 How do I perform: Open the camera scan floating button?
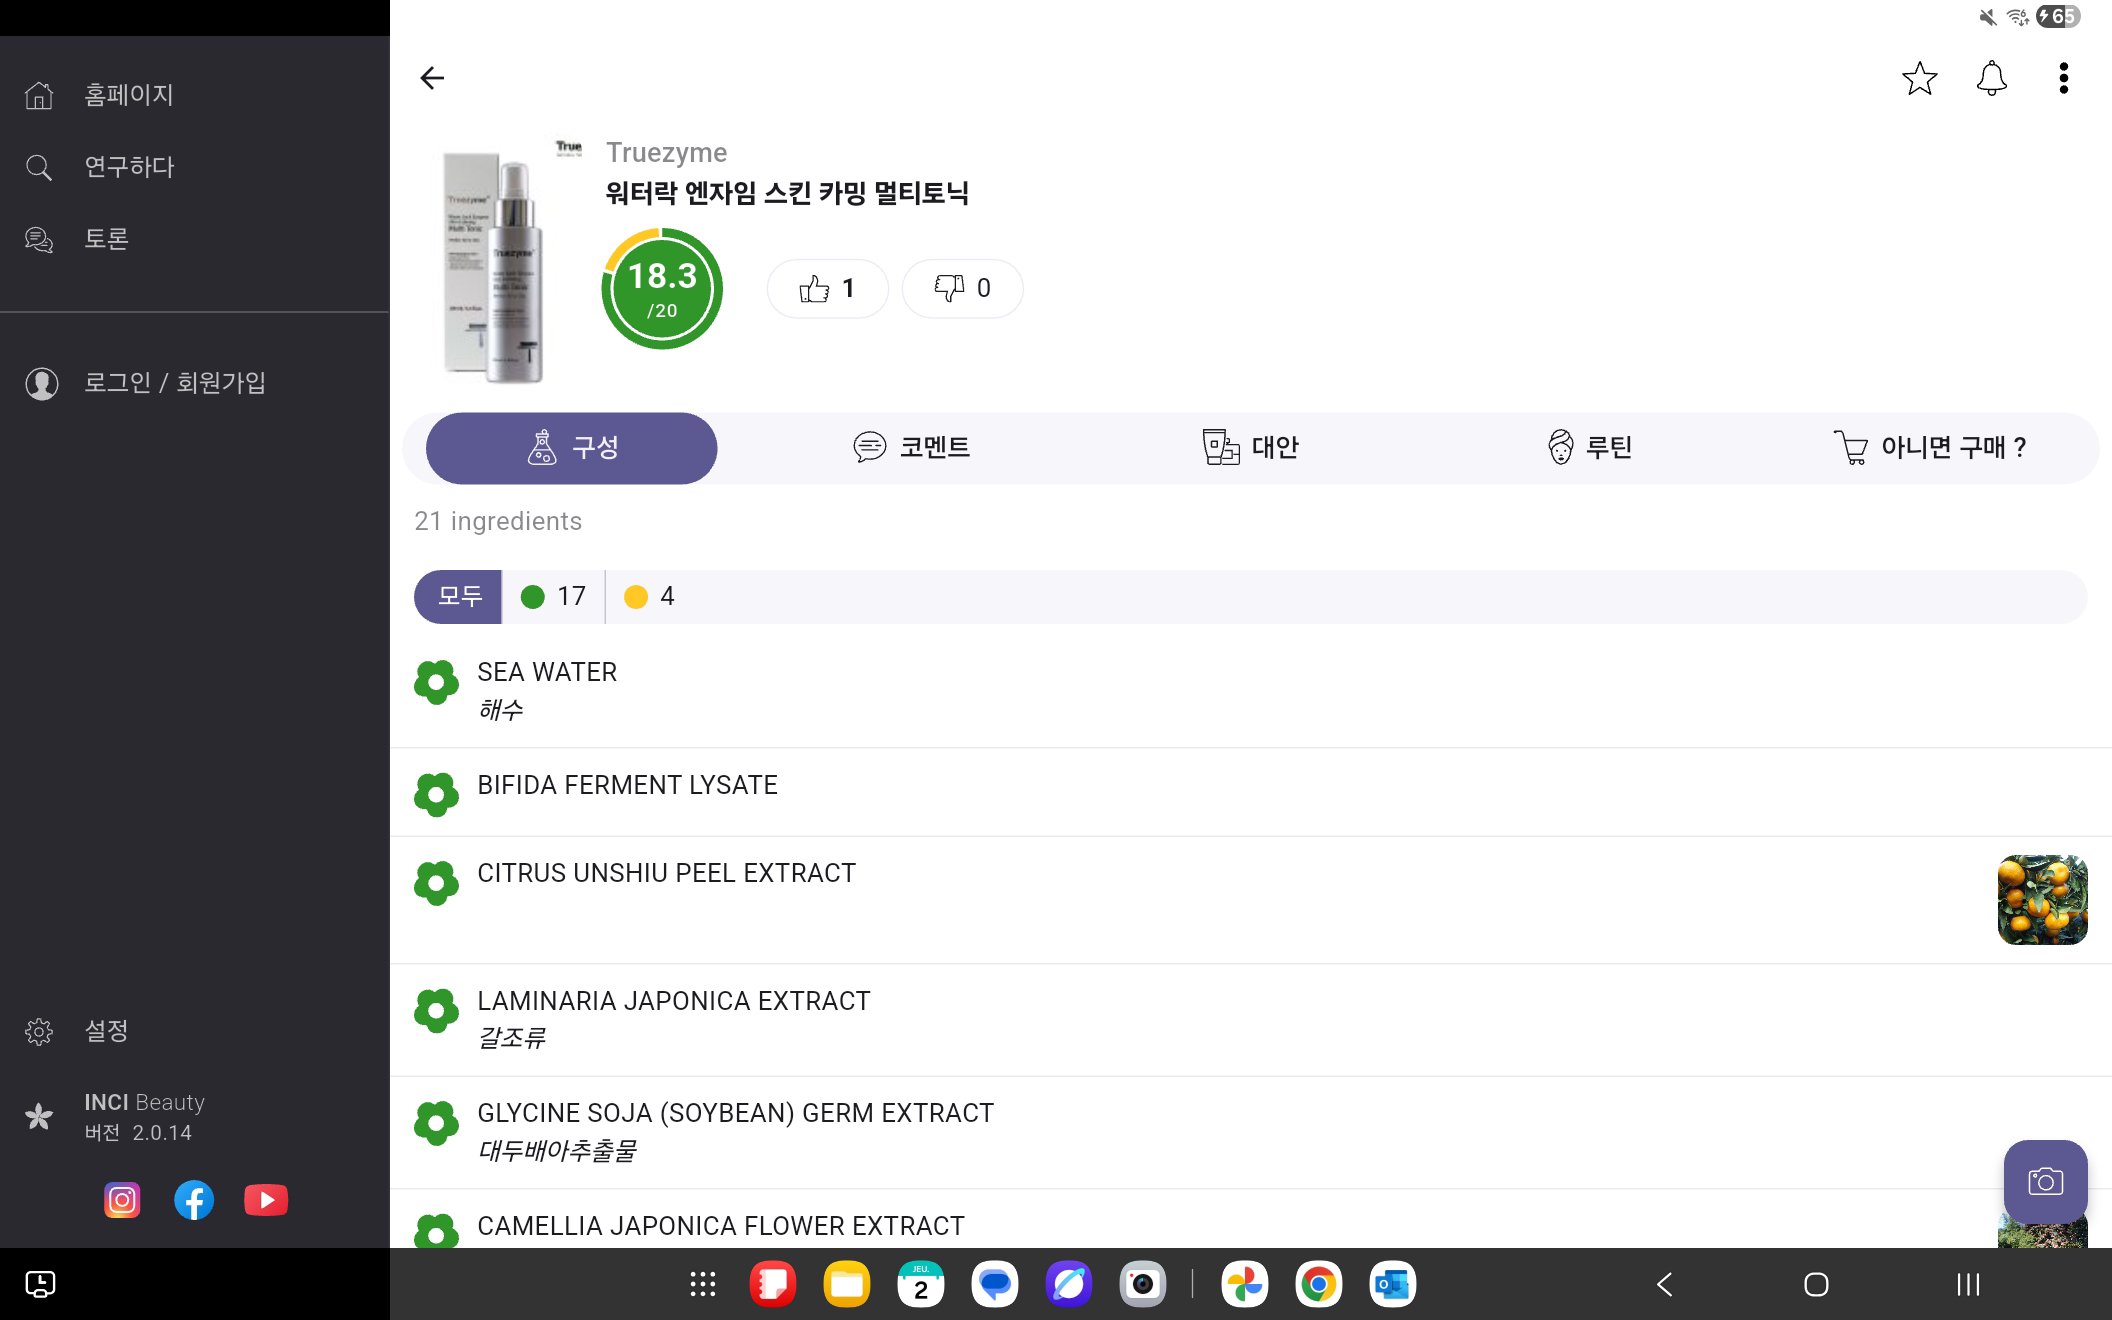(x=2045, y=1182)
